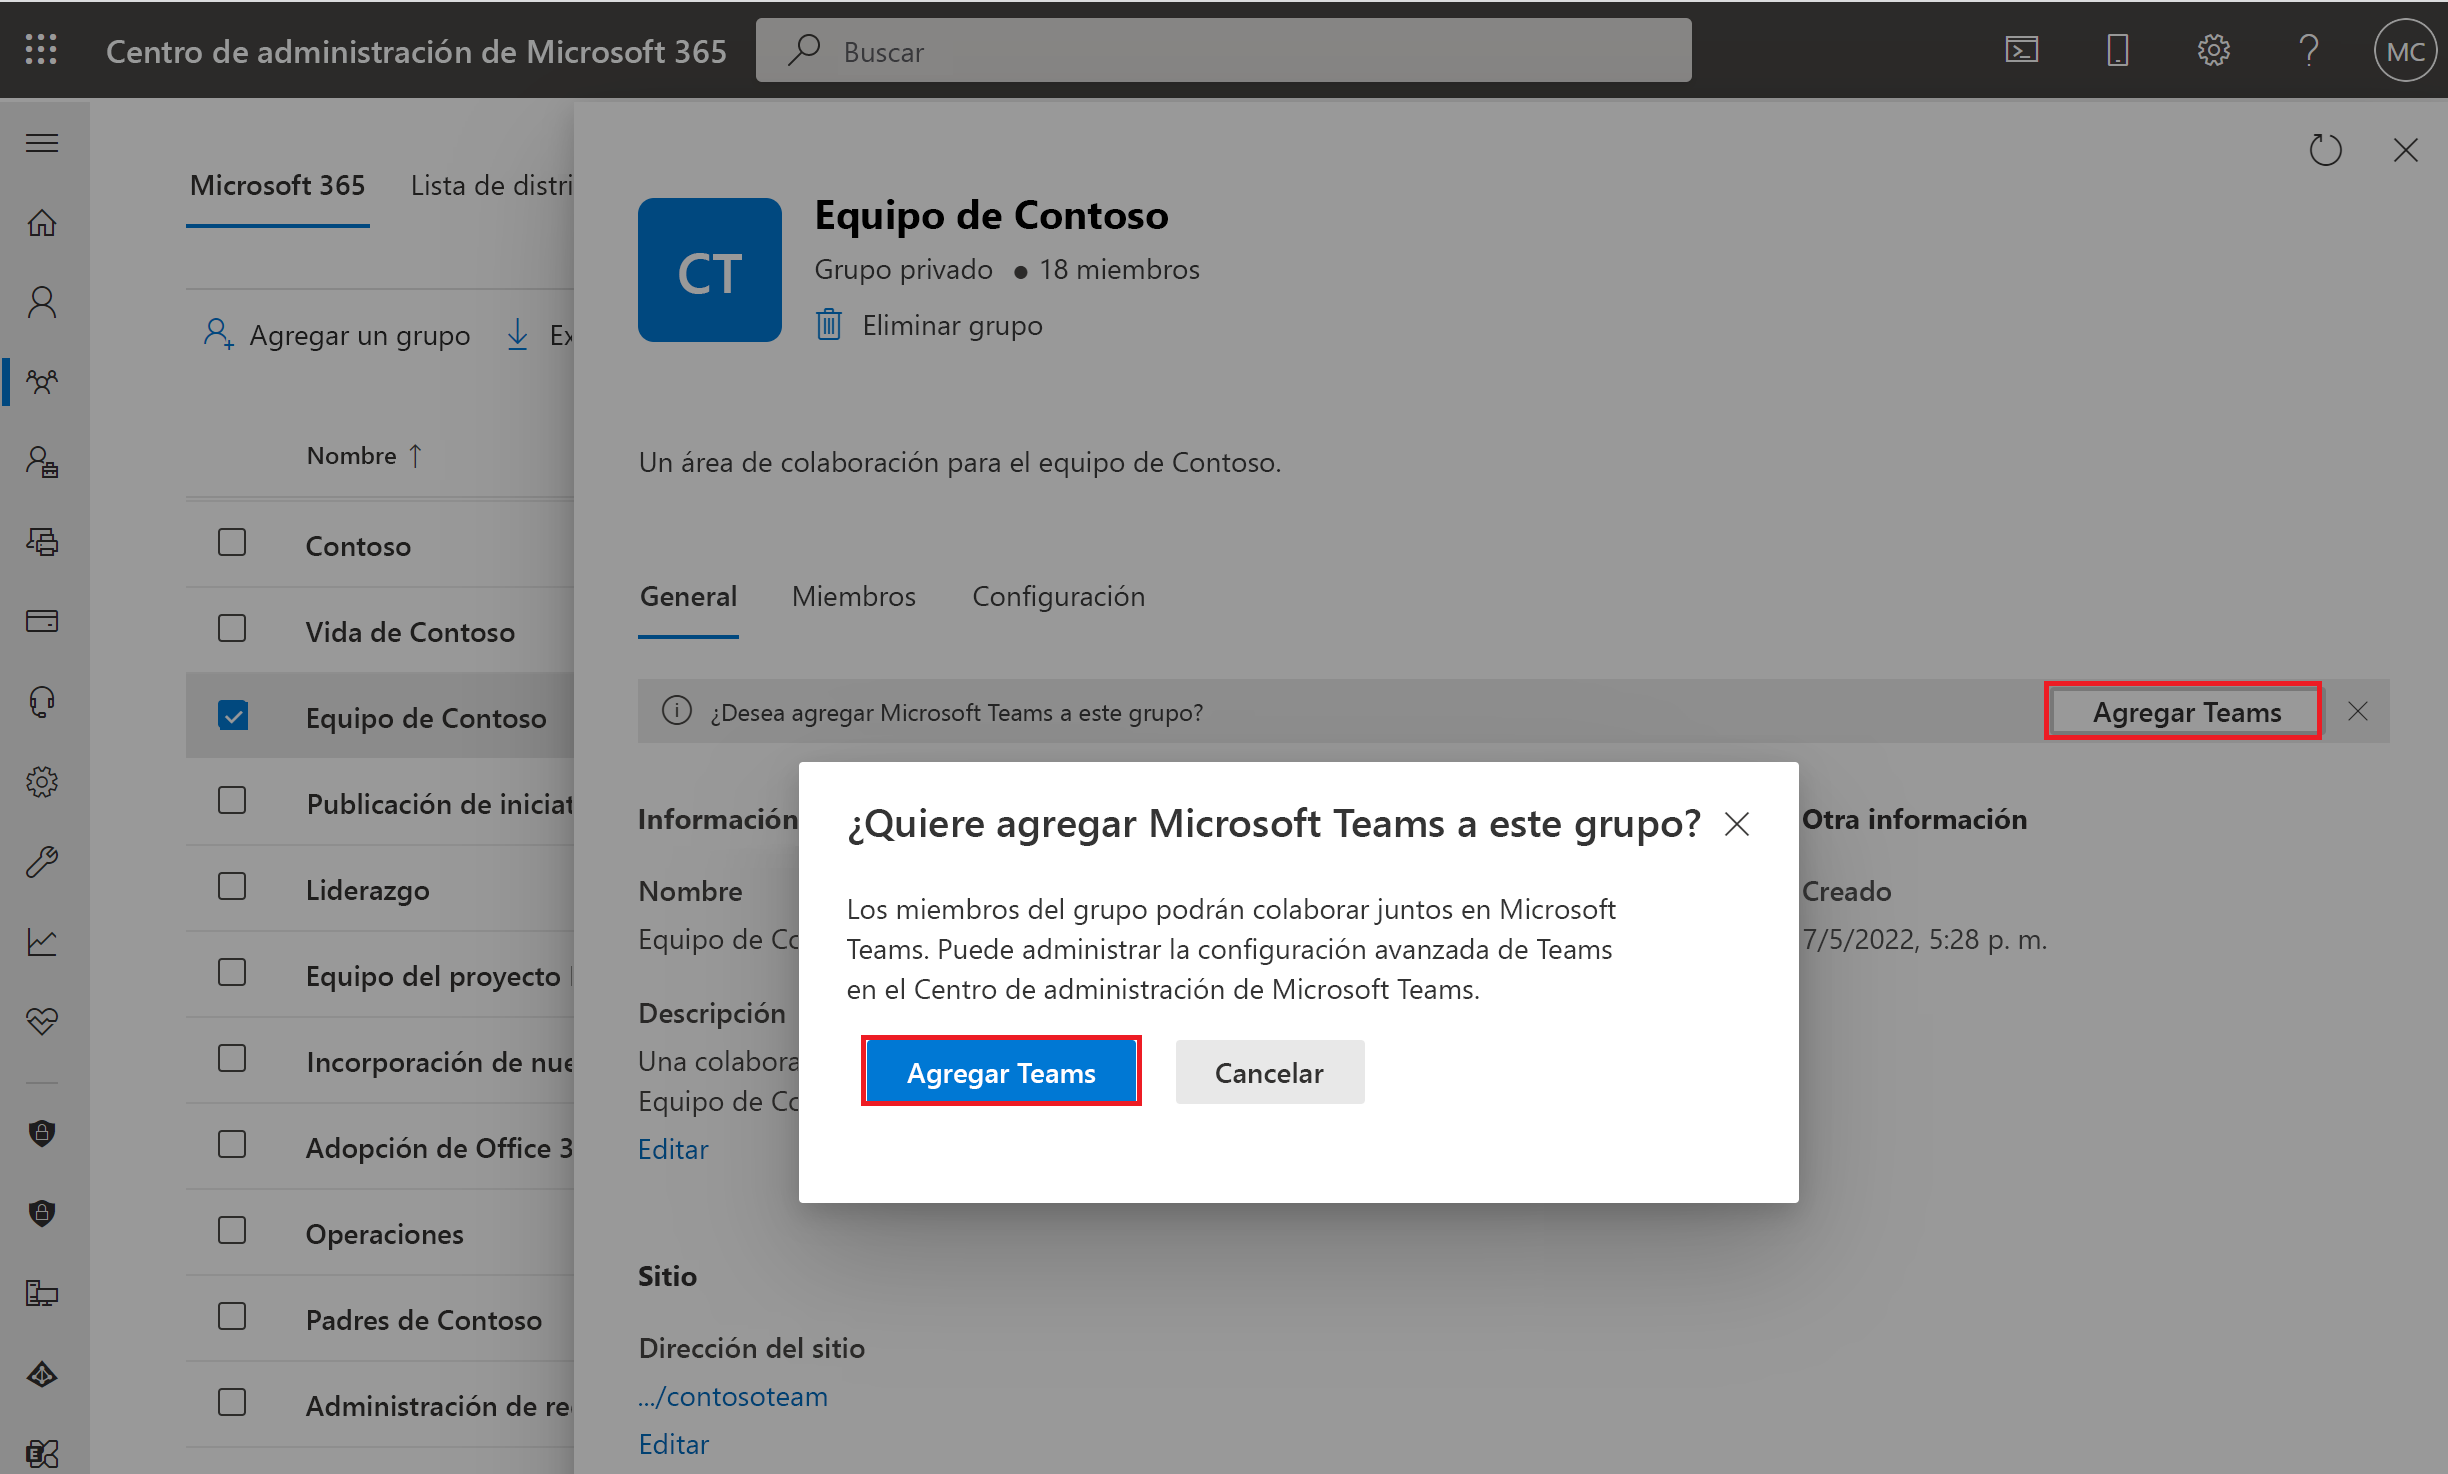Click Editar under Descripción

(x=673, y=1149)
